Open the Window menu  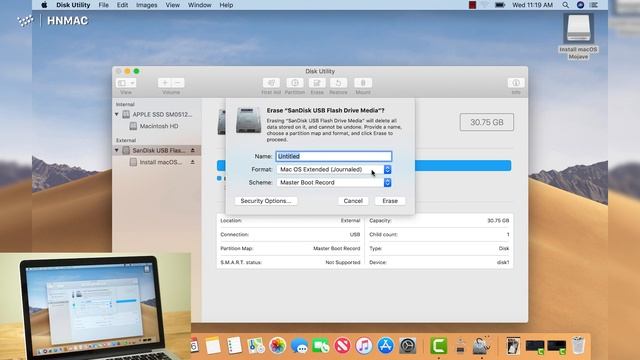coord(200,5)
